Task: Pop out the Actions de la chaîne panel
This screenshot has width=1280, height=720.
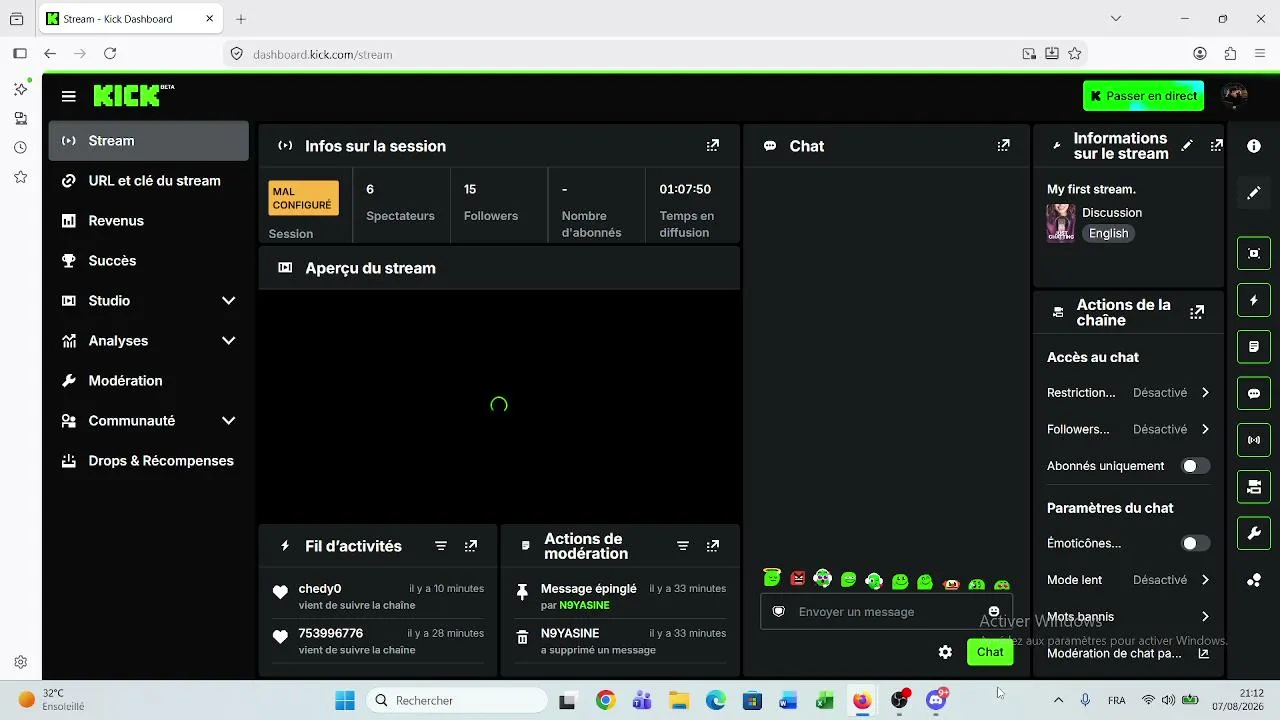Action: (x=1197, y=313)
